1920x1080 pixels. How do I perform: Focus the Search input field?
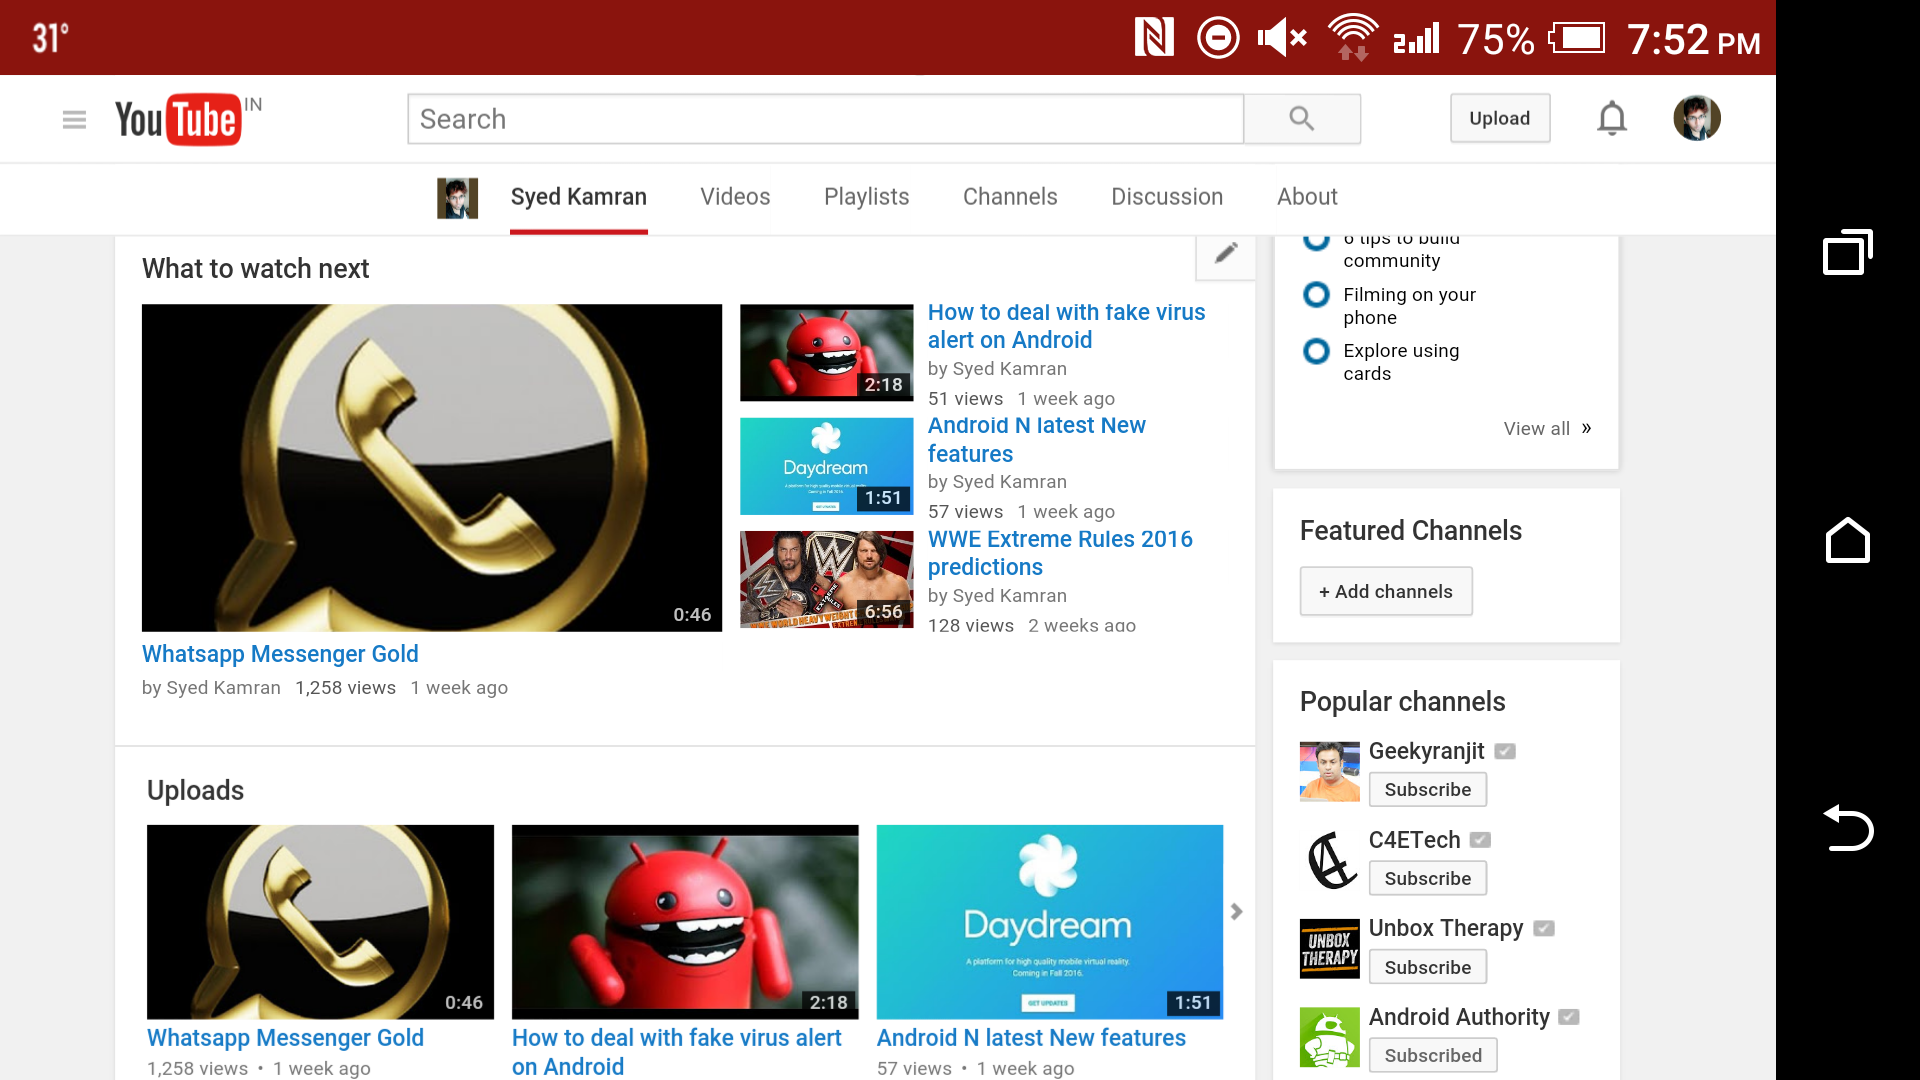click(x=825, y=120)
